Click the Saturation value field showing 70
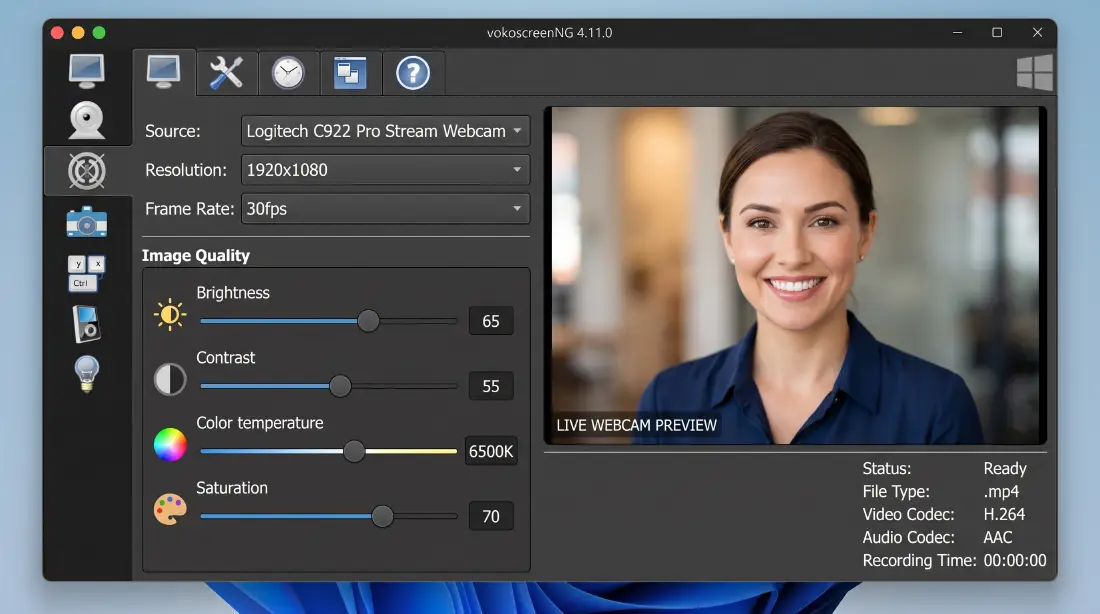 491,516
